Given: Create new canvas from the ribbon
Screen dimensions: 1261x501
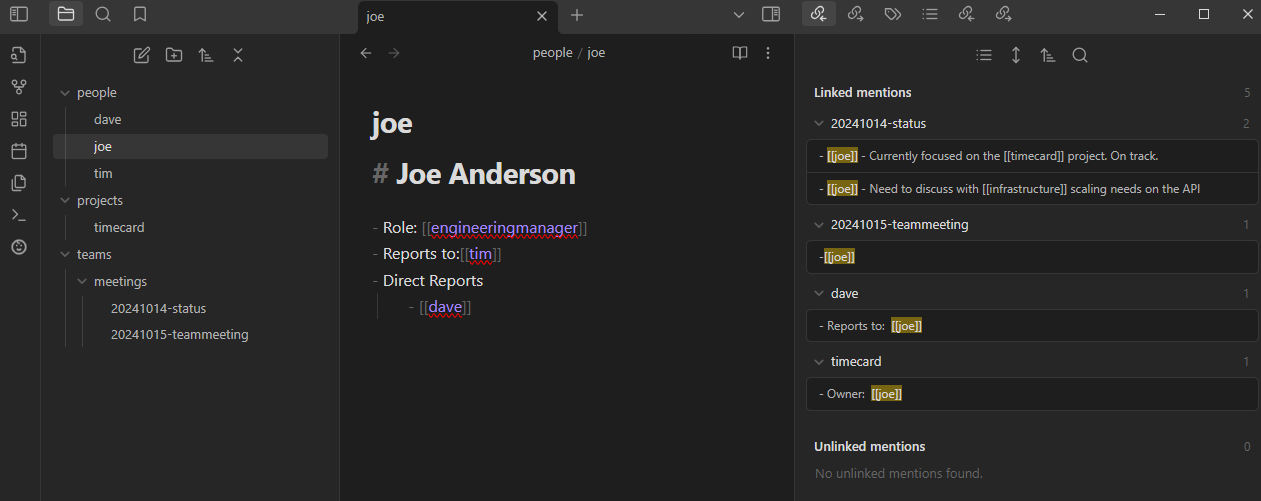Looking at the screenshot, I should point(19,119).
